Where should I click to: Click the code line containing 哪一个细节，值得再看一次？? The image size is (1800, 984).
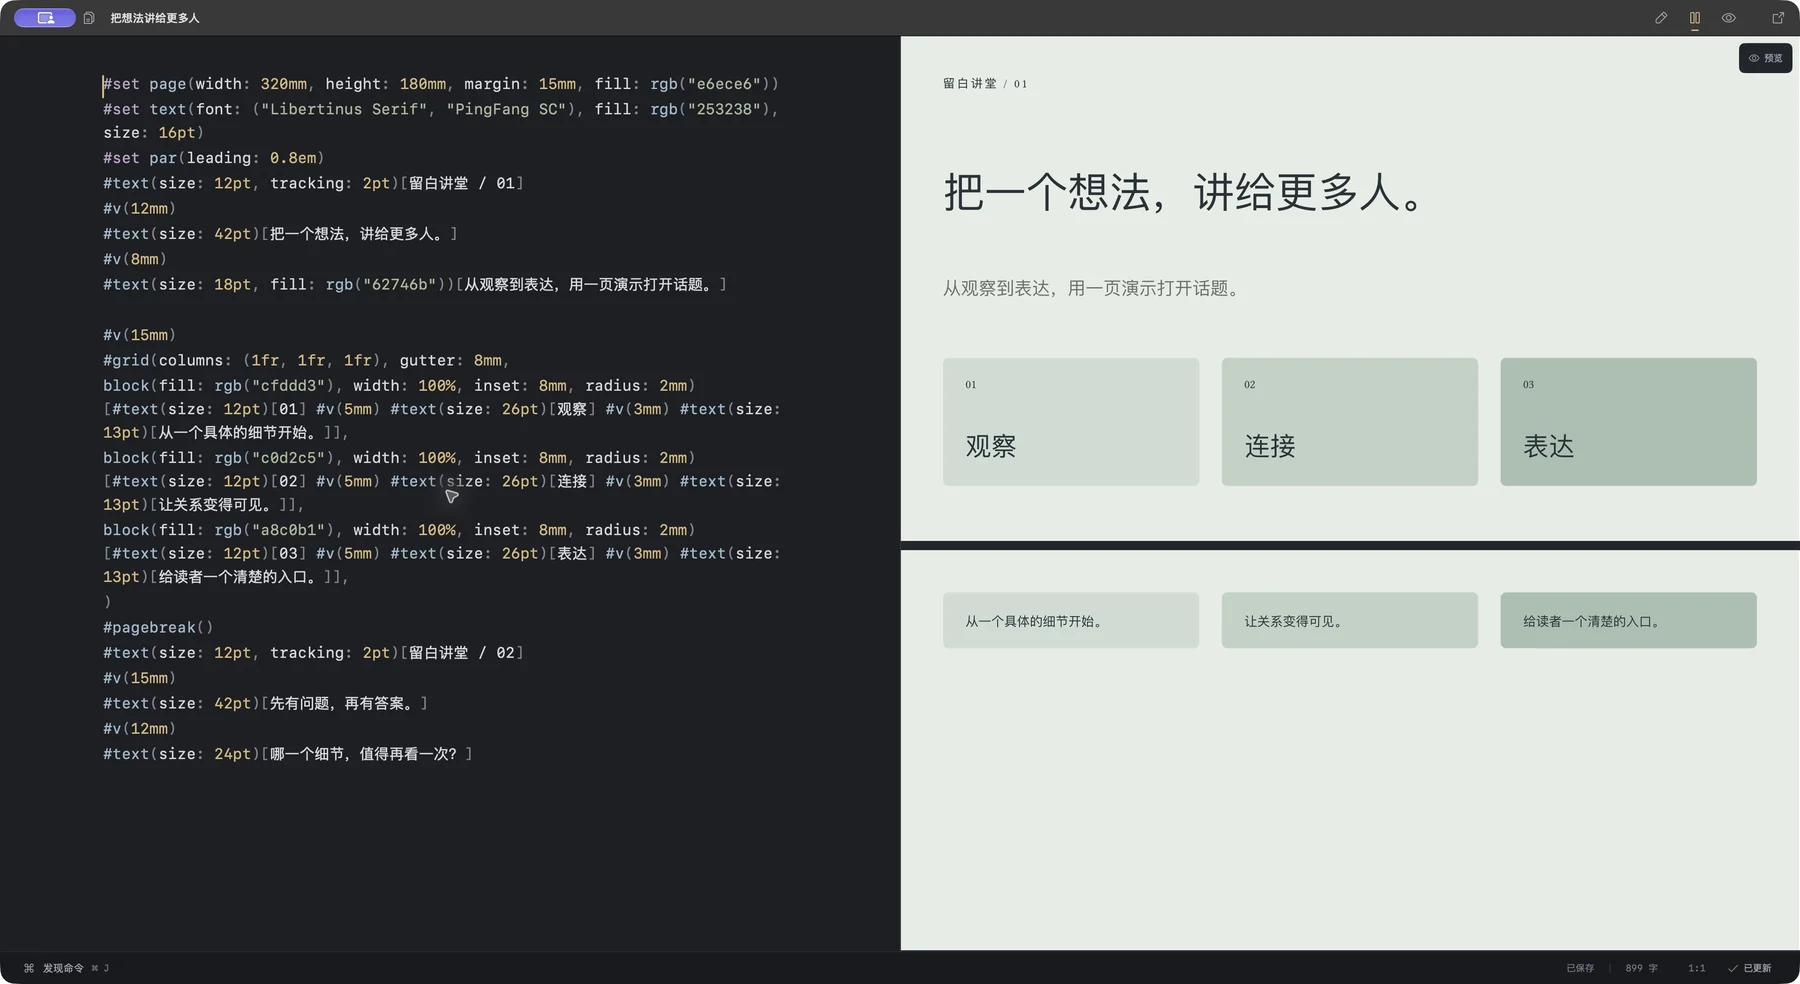(x=288, y=754)
